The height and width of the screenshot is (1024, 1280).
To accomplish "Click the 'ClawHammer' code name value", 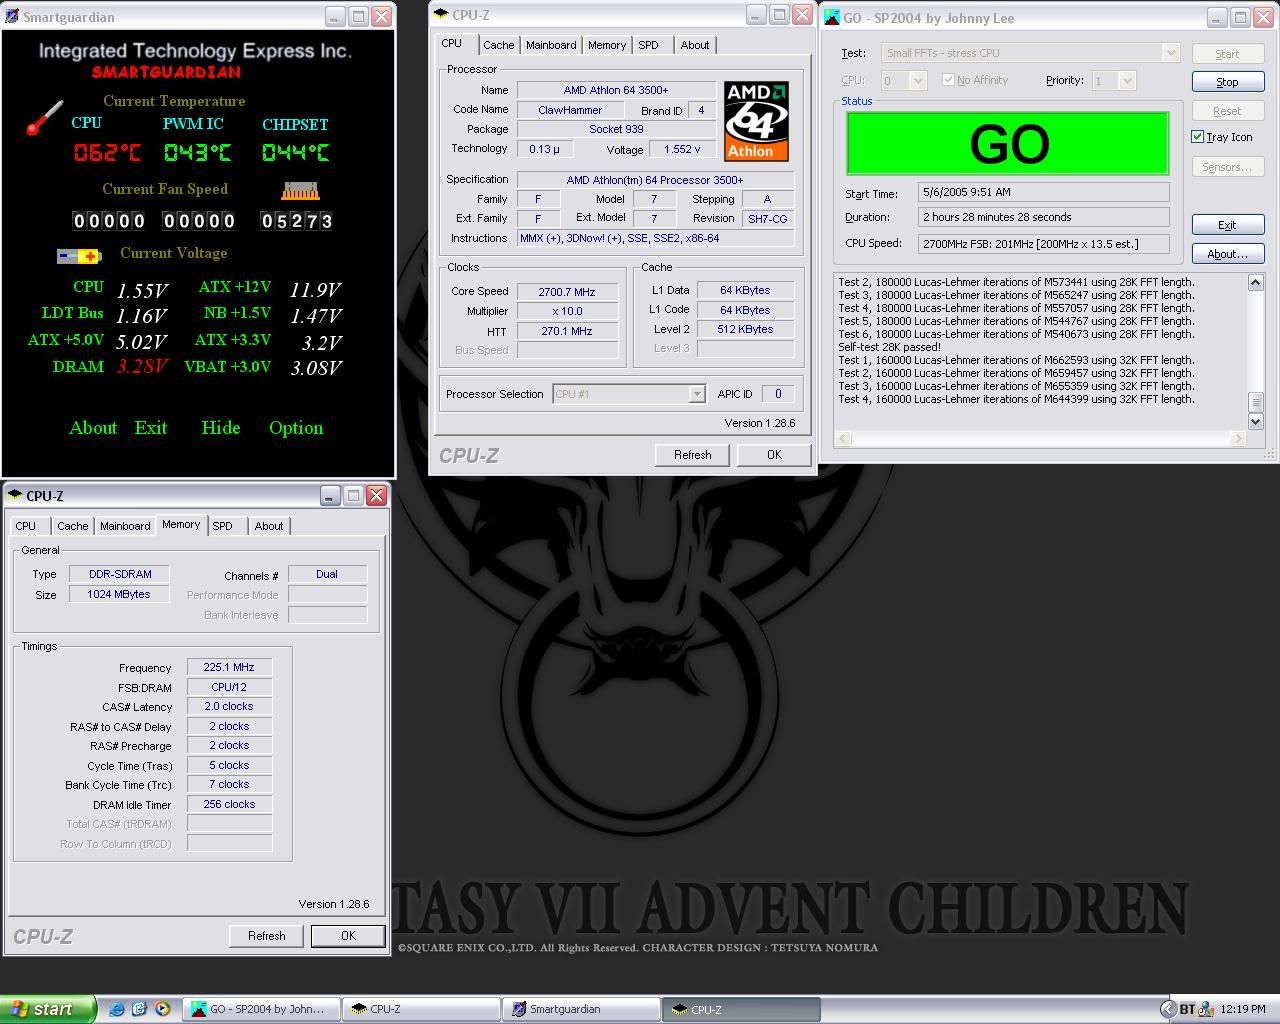I will [570, 110].
